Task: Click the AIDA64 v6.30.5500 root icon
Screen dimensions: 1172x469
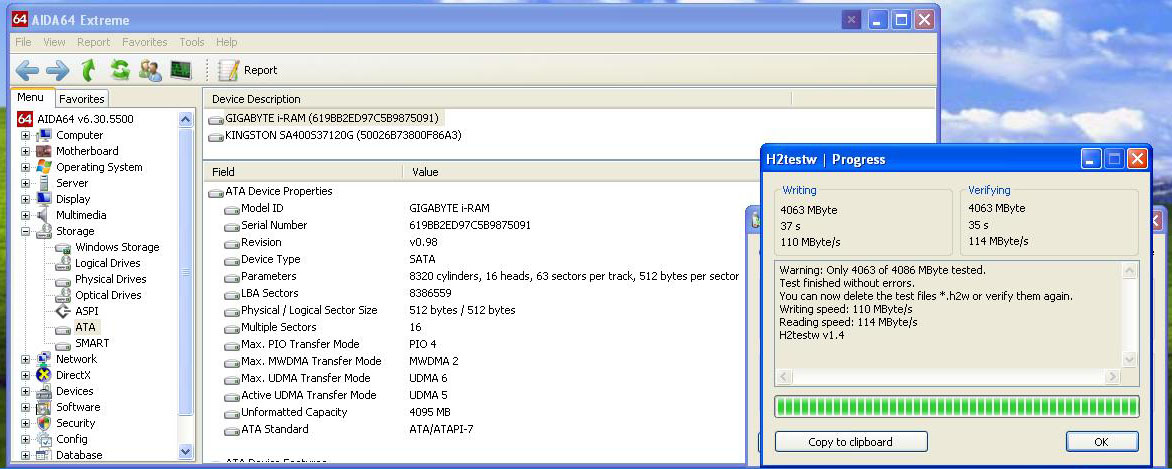Action: coord(25,119)
